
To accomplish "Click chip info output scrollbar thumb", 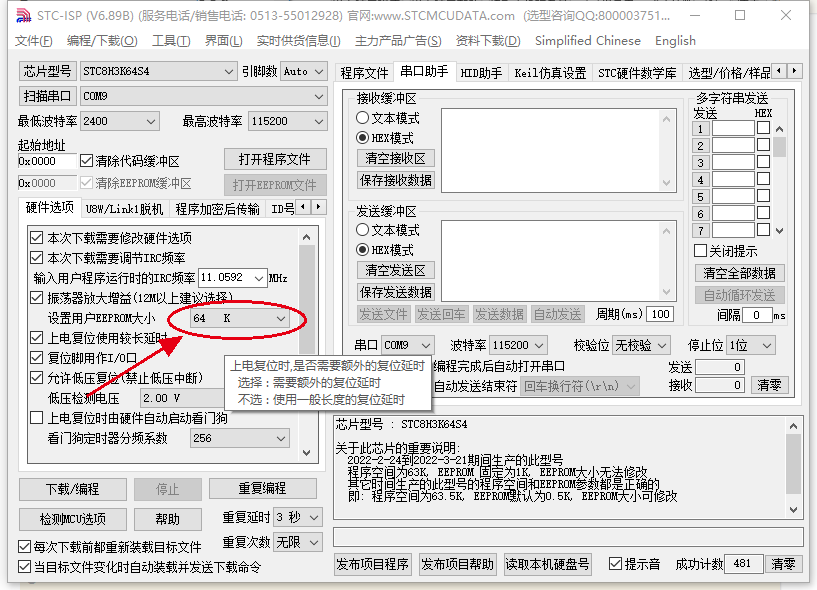I will (794, 464).
